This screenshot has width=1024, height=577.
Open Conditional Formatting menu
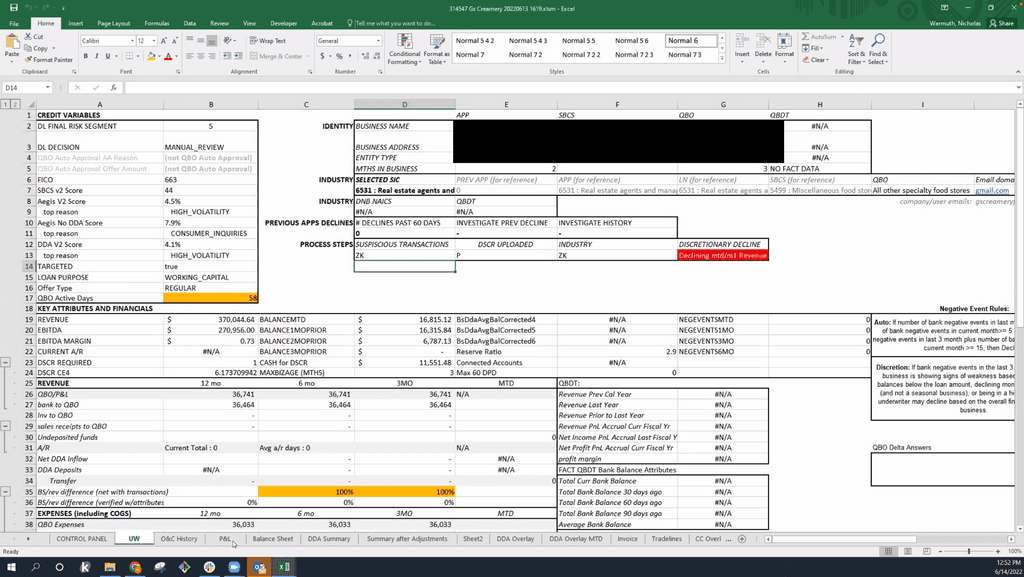coord(404,50)
